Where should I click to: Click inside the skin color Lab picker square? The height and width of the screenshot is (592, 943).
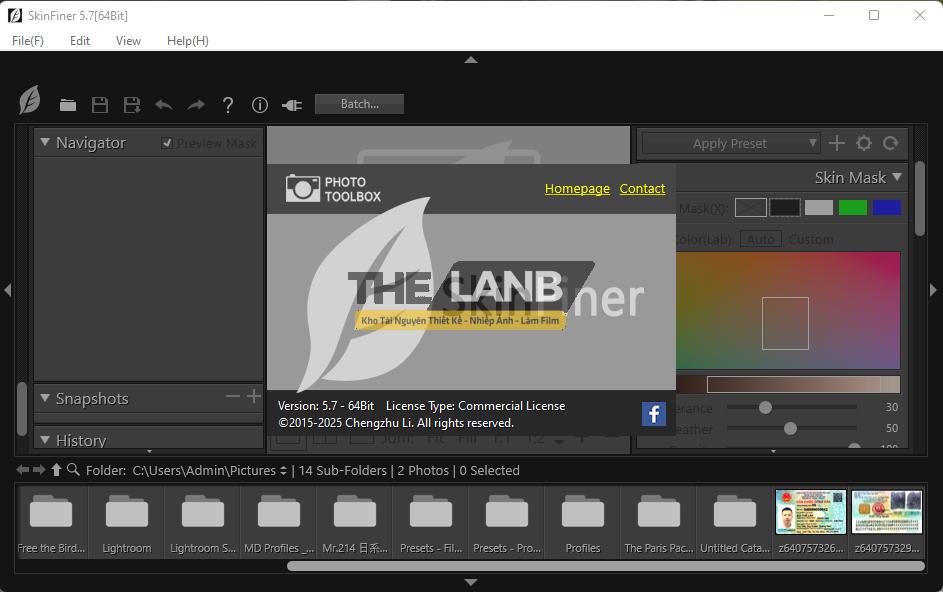pos(785,323)
